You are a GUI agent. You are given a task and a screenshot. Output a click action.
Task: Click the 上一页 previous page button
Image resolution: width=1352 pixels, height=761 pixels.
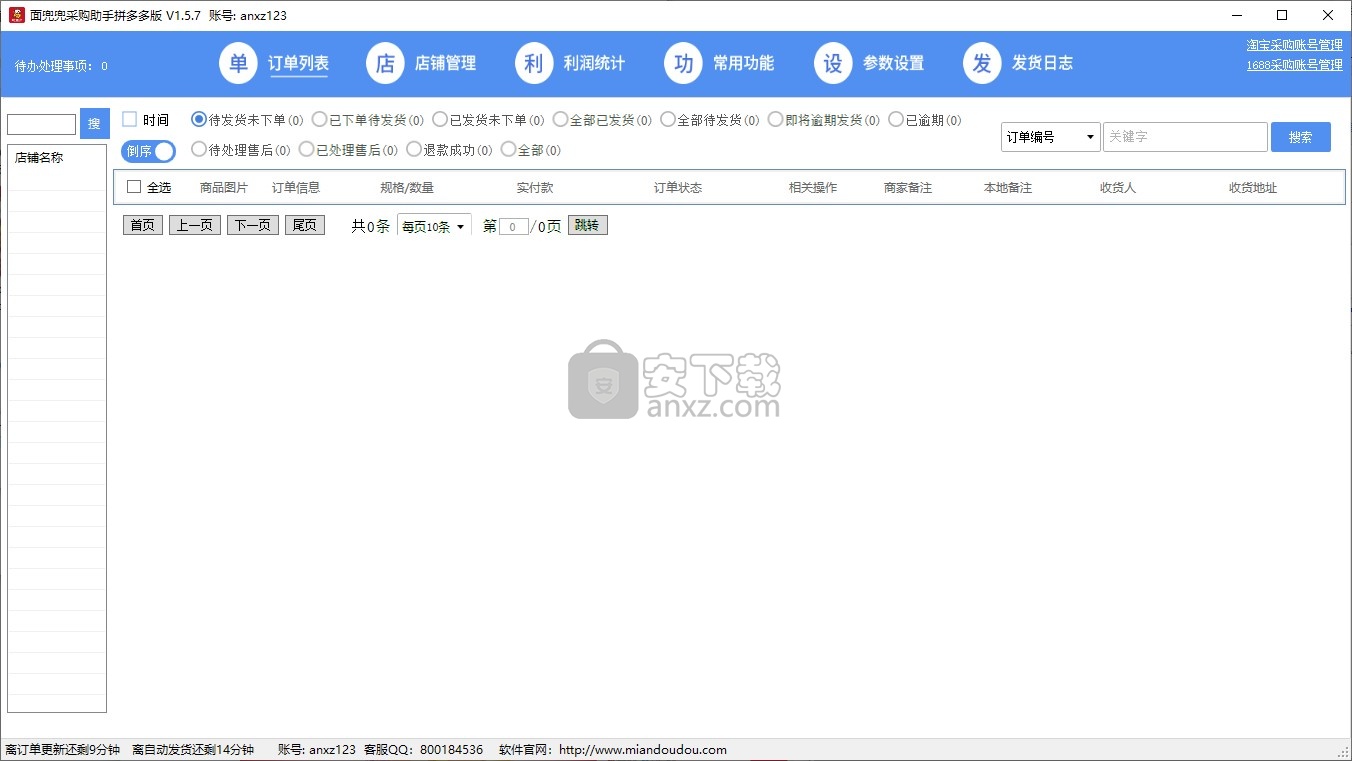click(x=195, y=225)
